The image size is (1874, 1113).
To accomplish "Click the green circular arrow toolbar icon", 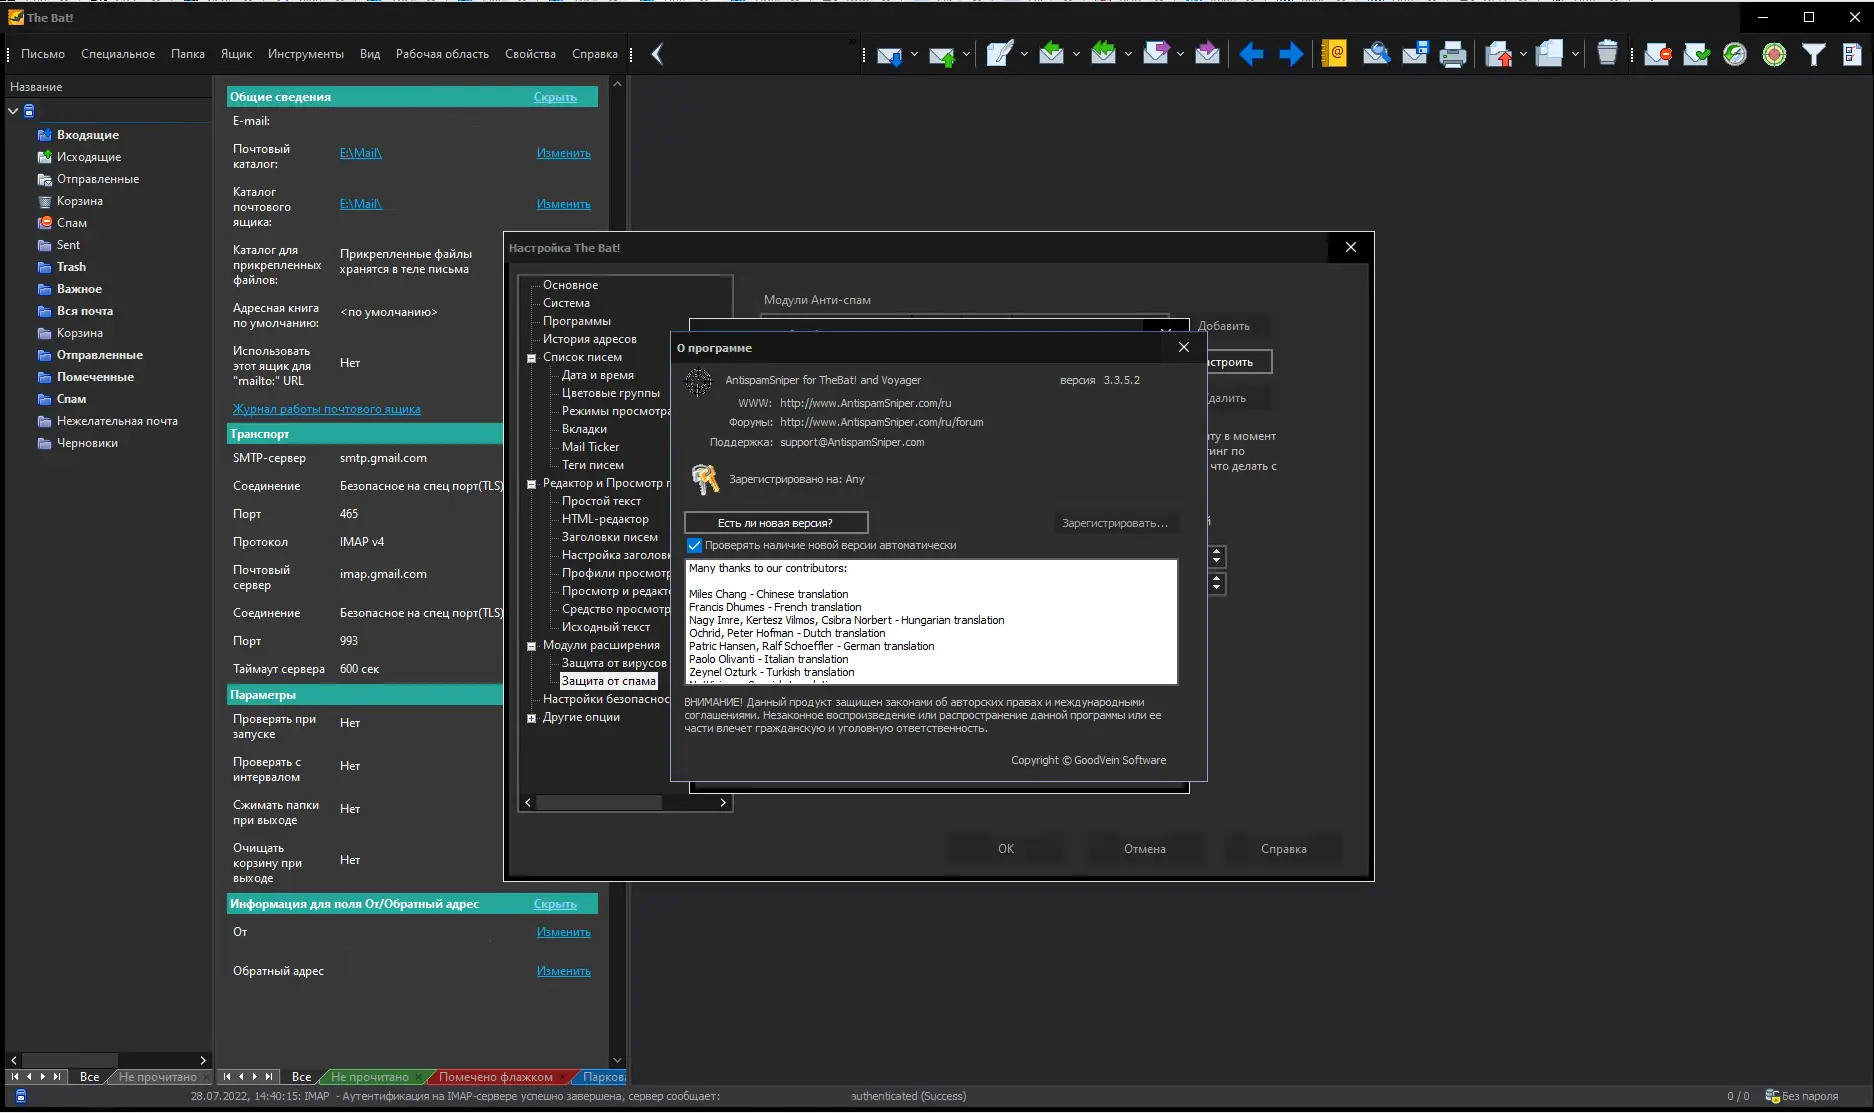I will tap(1735, 54).
